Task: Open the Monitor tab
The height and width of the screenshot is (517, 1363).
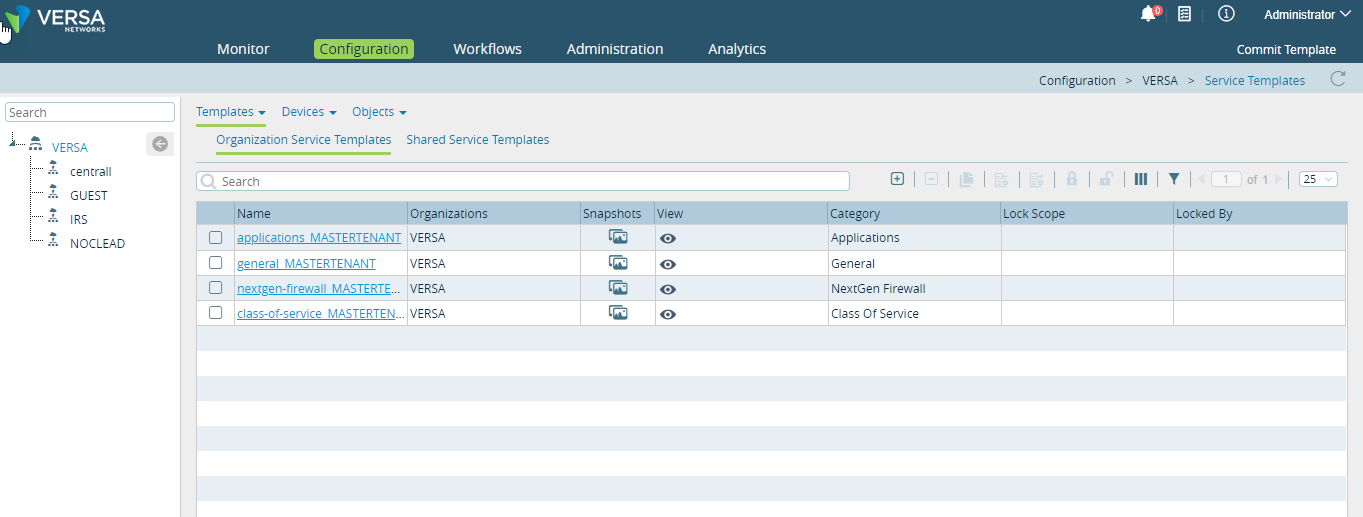Action: coord(243,48)
